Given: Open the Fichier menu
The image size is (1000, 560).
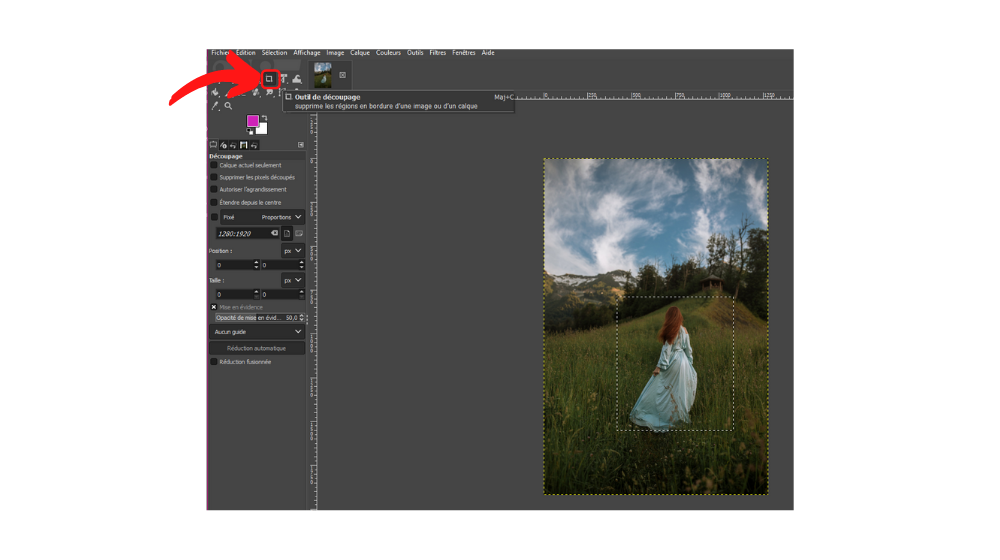Looking at the screenshot, I should 219,53.
